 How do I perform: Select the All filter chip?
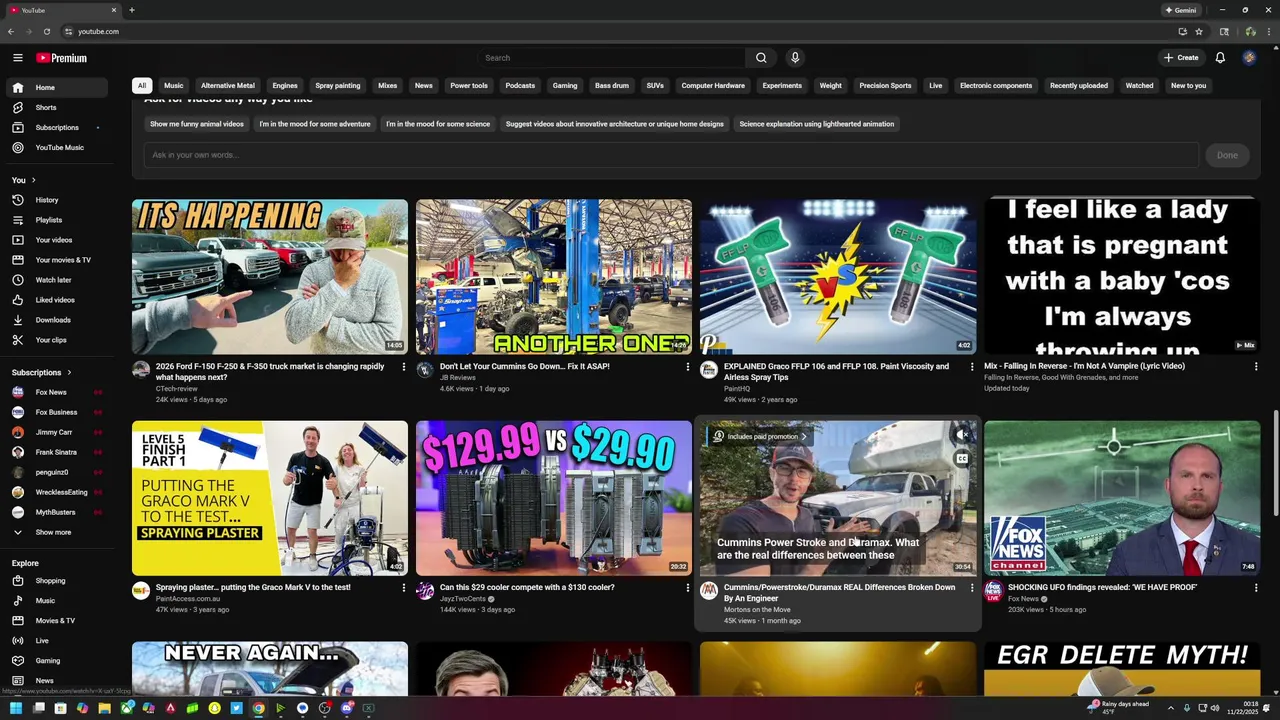pos(142,86)
